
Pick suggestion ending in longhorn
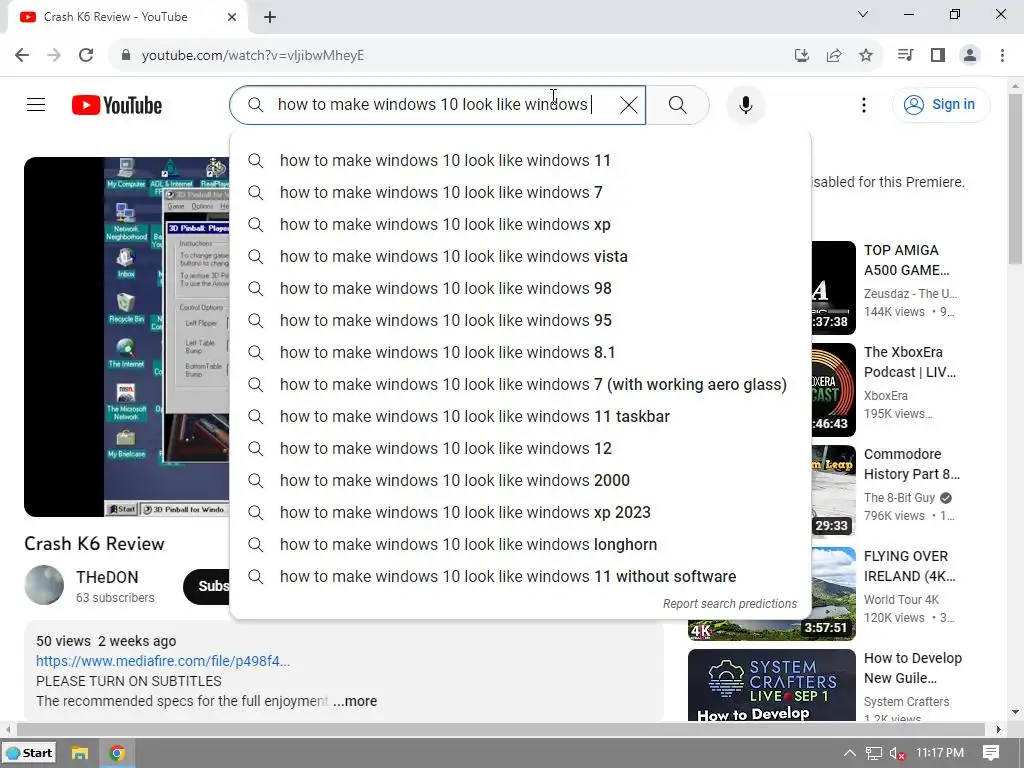tap(520, 544)
